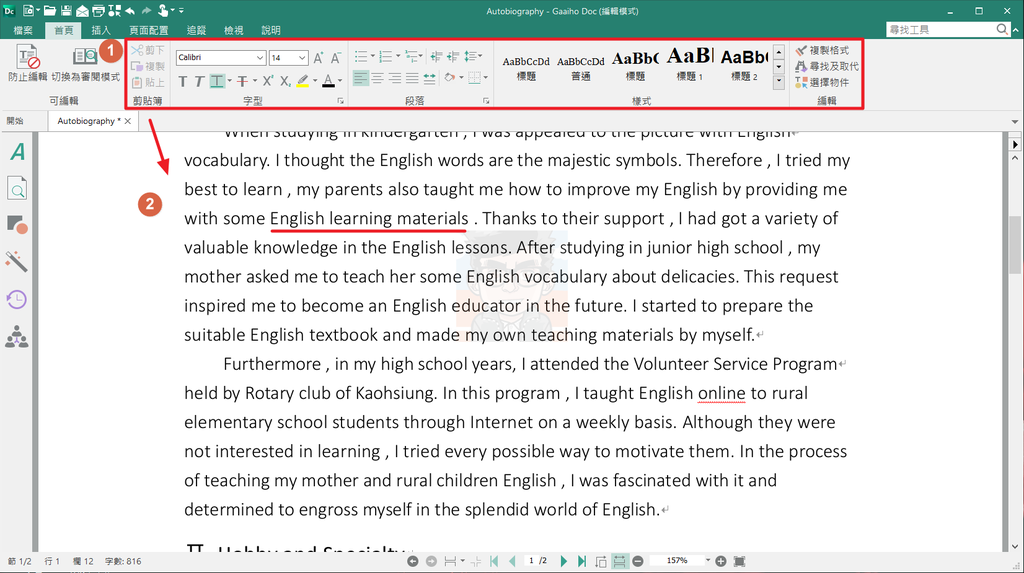Open the zoom percentage 157% dropdown
Screen dimensions: 1024x573
(x=707, y=561)
